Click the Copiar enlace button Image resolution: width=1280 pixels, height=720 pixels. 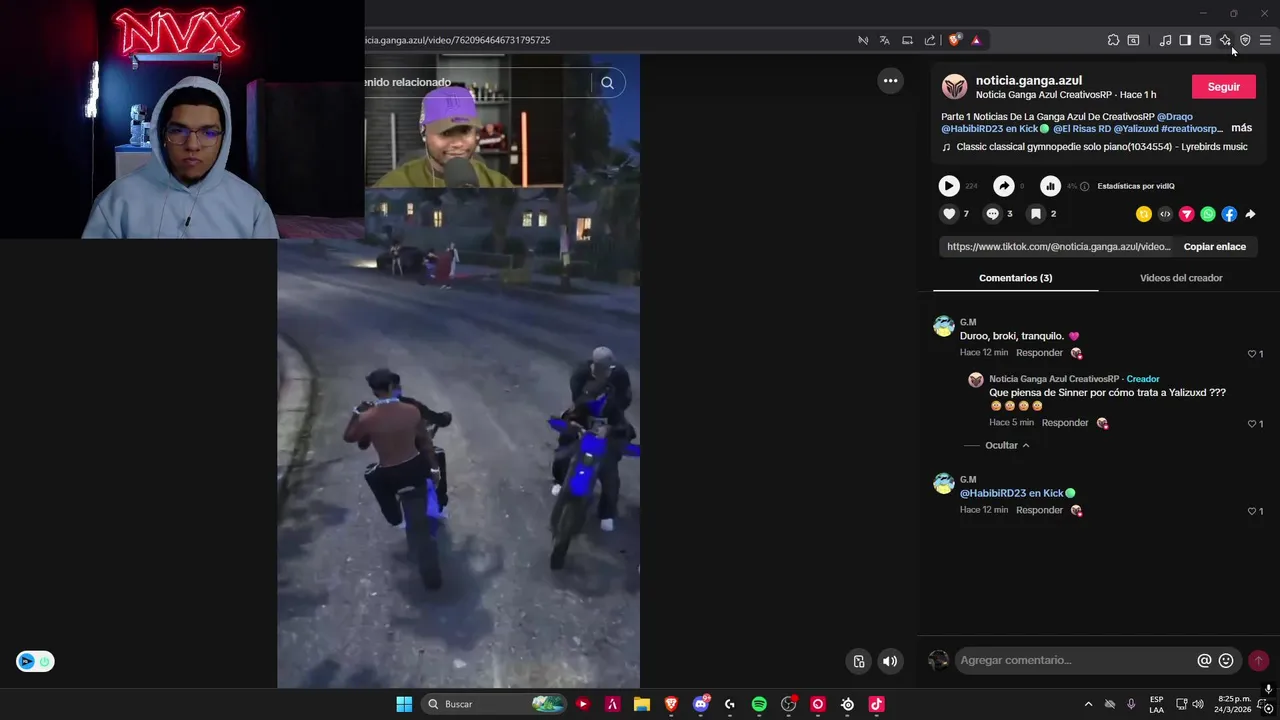pos(1214,247)
